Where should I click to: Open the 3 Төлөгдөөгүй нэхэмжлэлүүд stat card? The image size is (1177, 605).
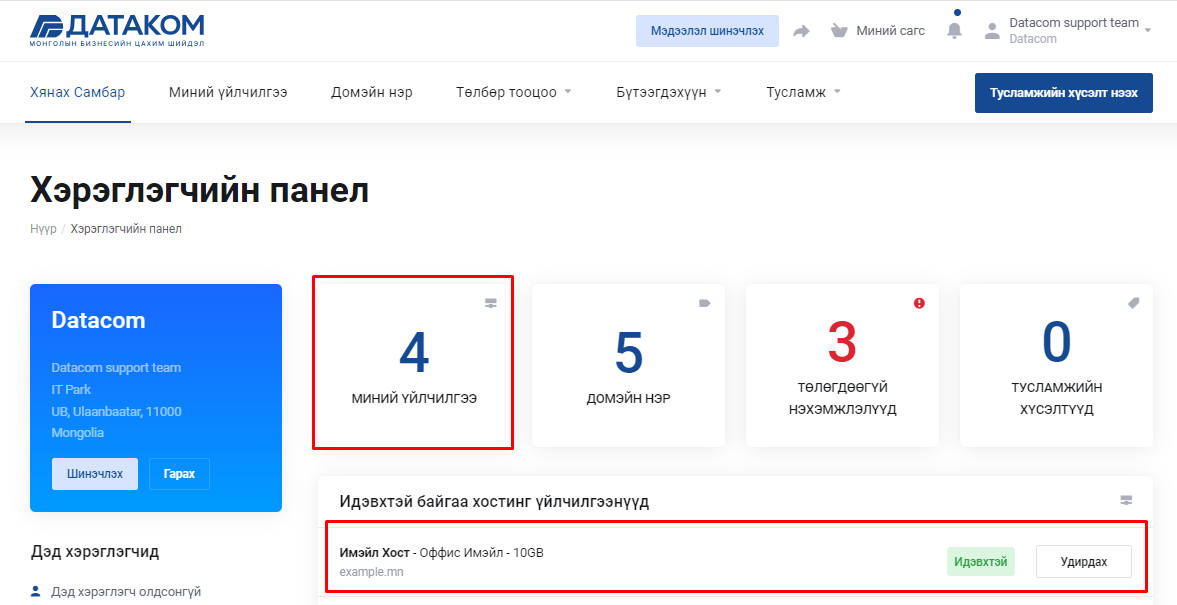pos(842,366)
